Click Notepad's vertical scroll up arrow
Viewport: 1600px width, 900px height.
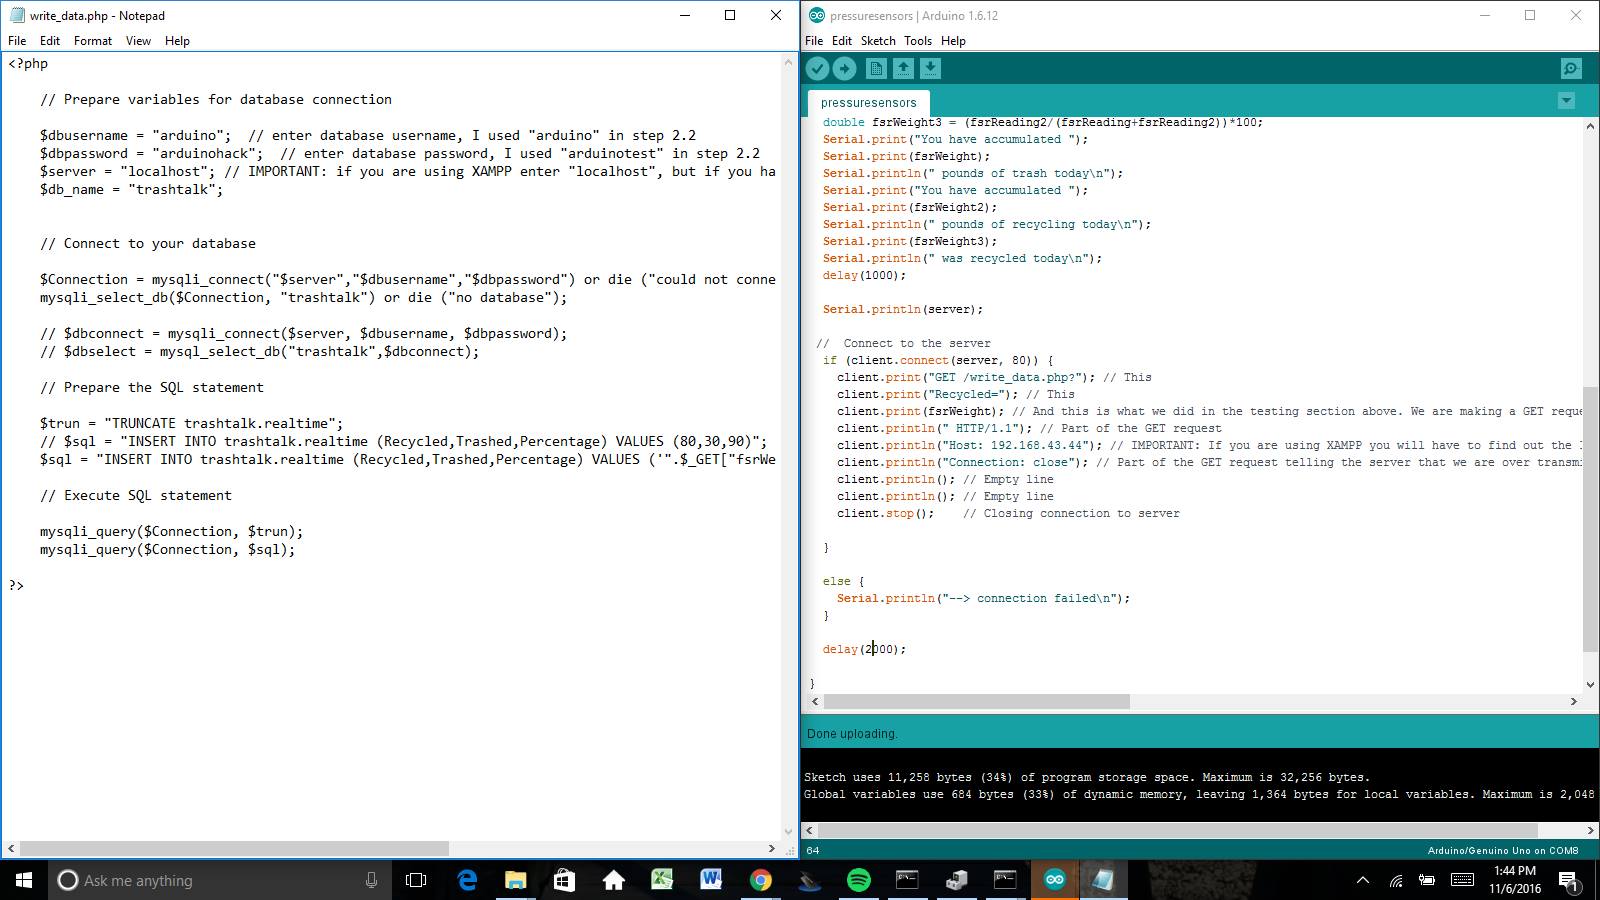[x=788, y=62]
